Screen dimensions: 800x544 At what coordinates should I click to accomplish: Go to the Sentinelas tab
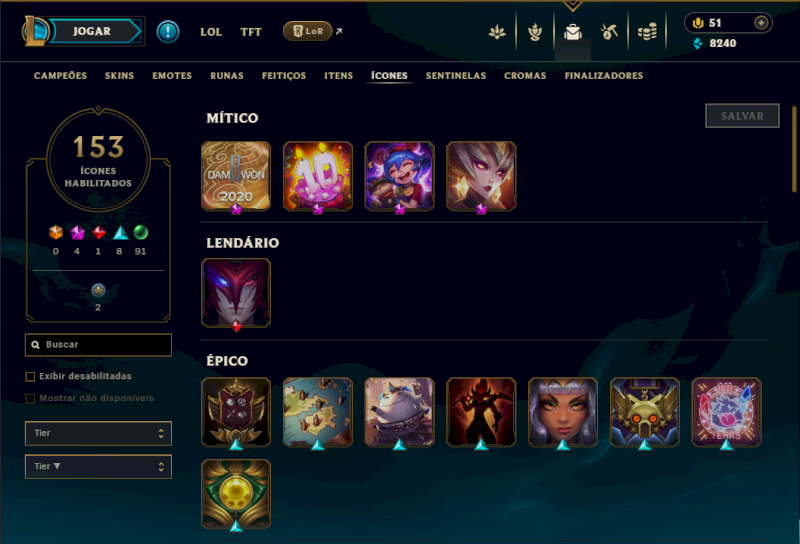456,76
